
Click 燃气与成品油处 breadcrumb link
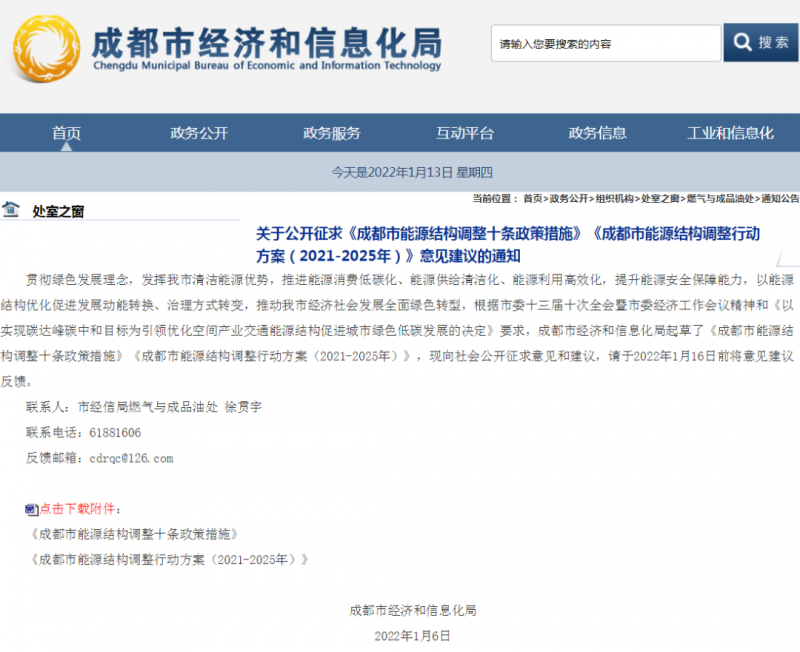pos(722,198)
